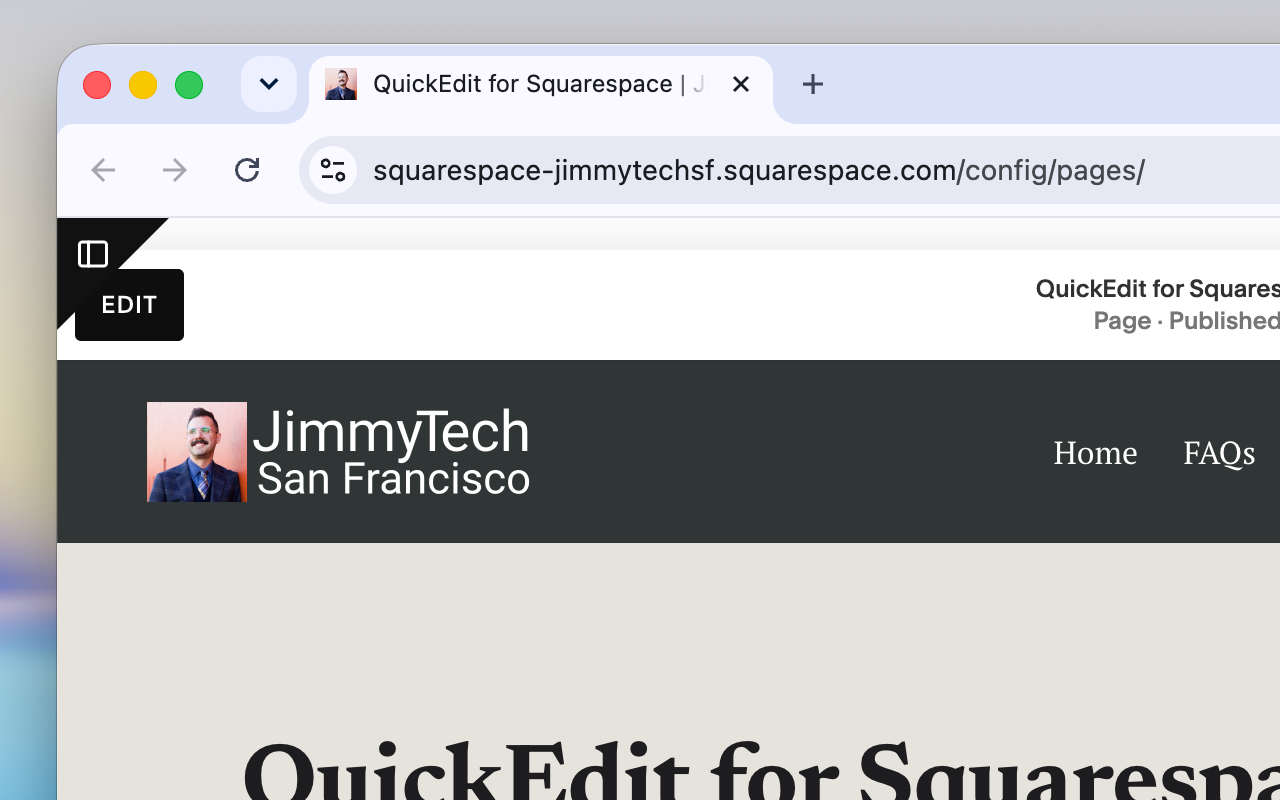The image size is (1280, 800).
Task: Click the green fullscreen window button
Action: (x=189, y=85)
